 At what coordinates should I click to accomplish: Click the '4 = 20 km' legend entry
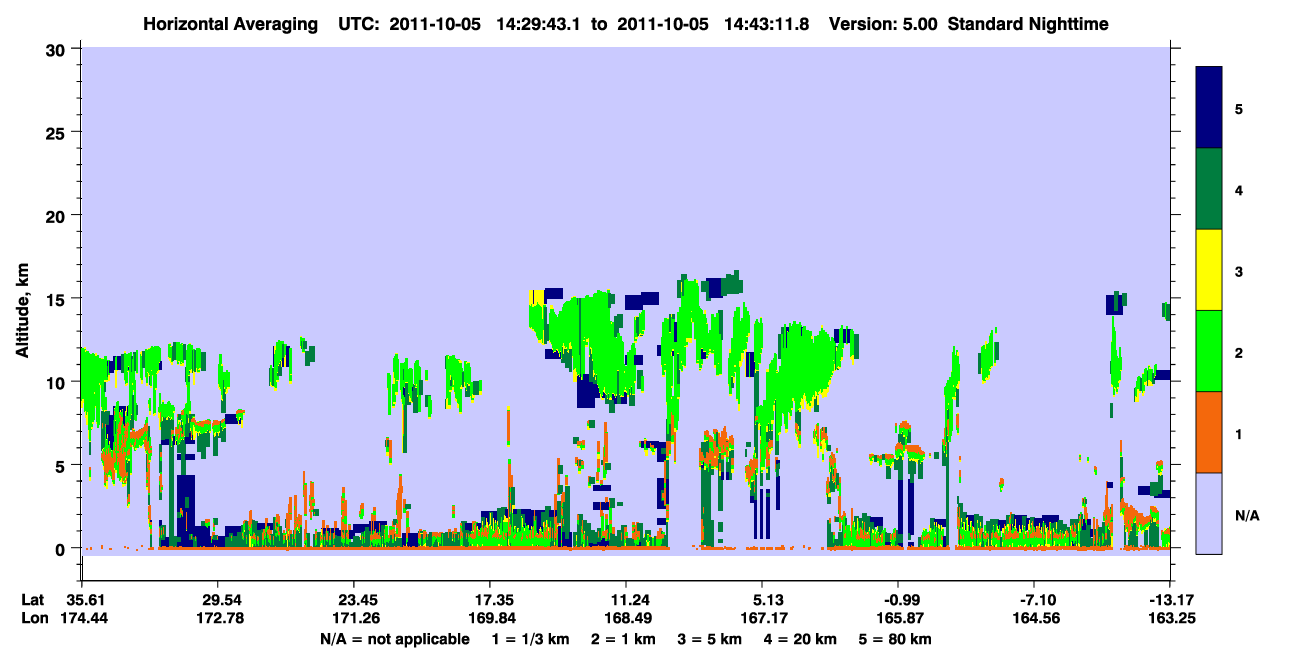(801, 639)
